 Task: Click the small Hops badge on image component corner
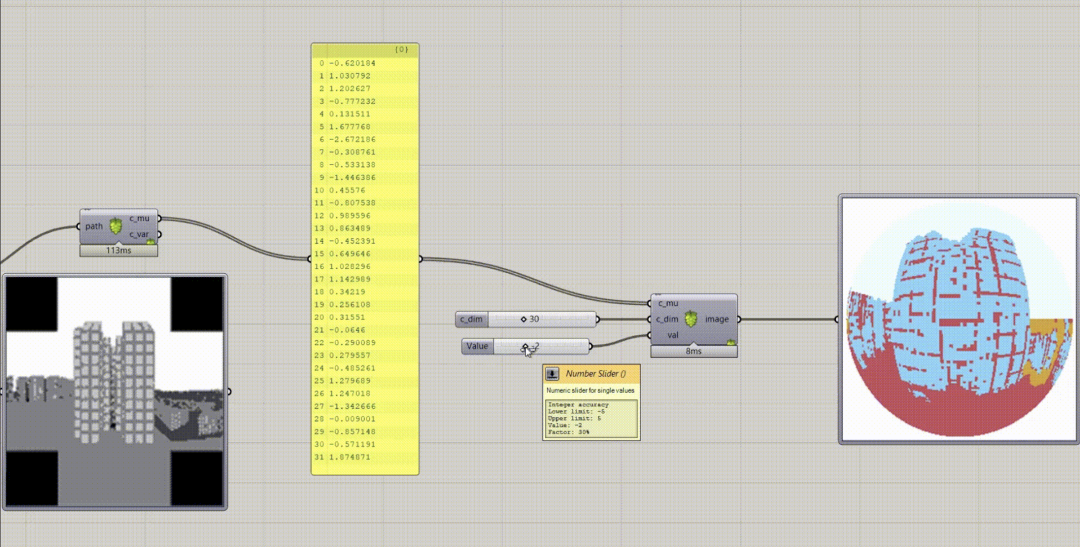(x=731, y=343)
